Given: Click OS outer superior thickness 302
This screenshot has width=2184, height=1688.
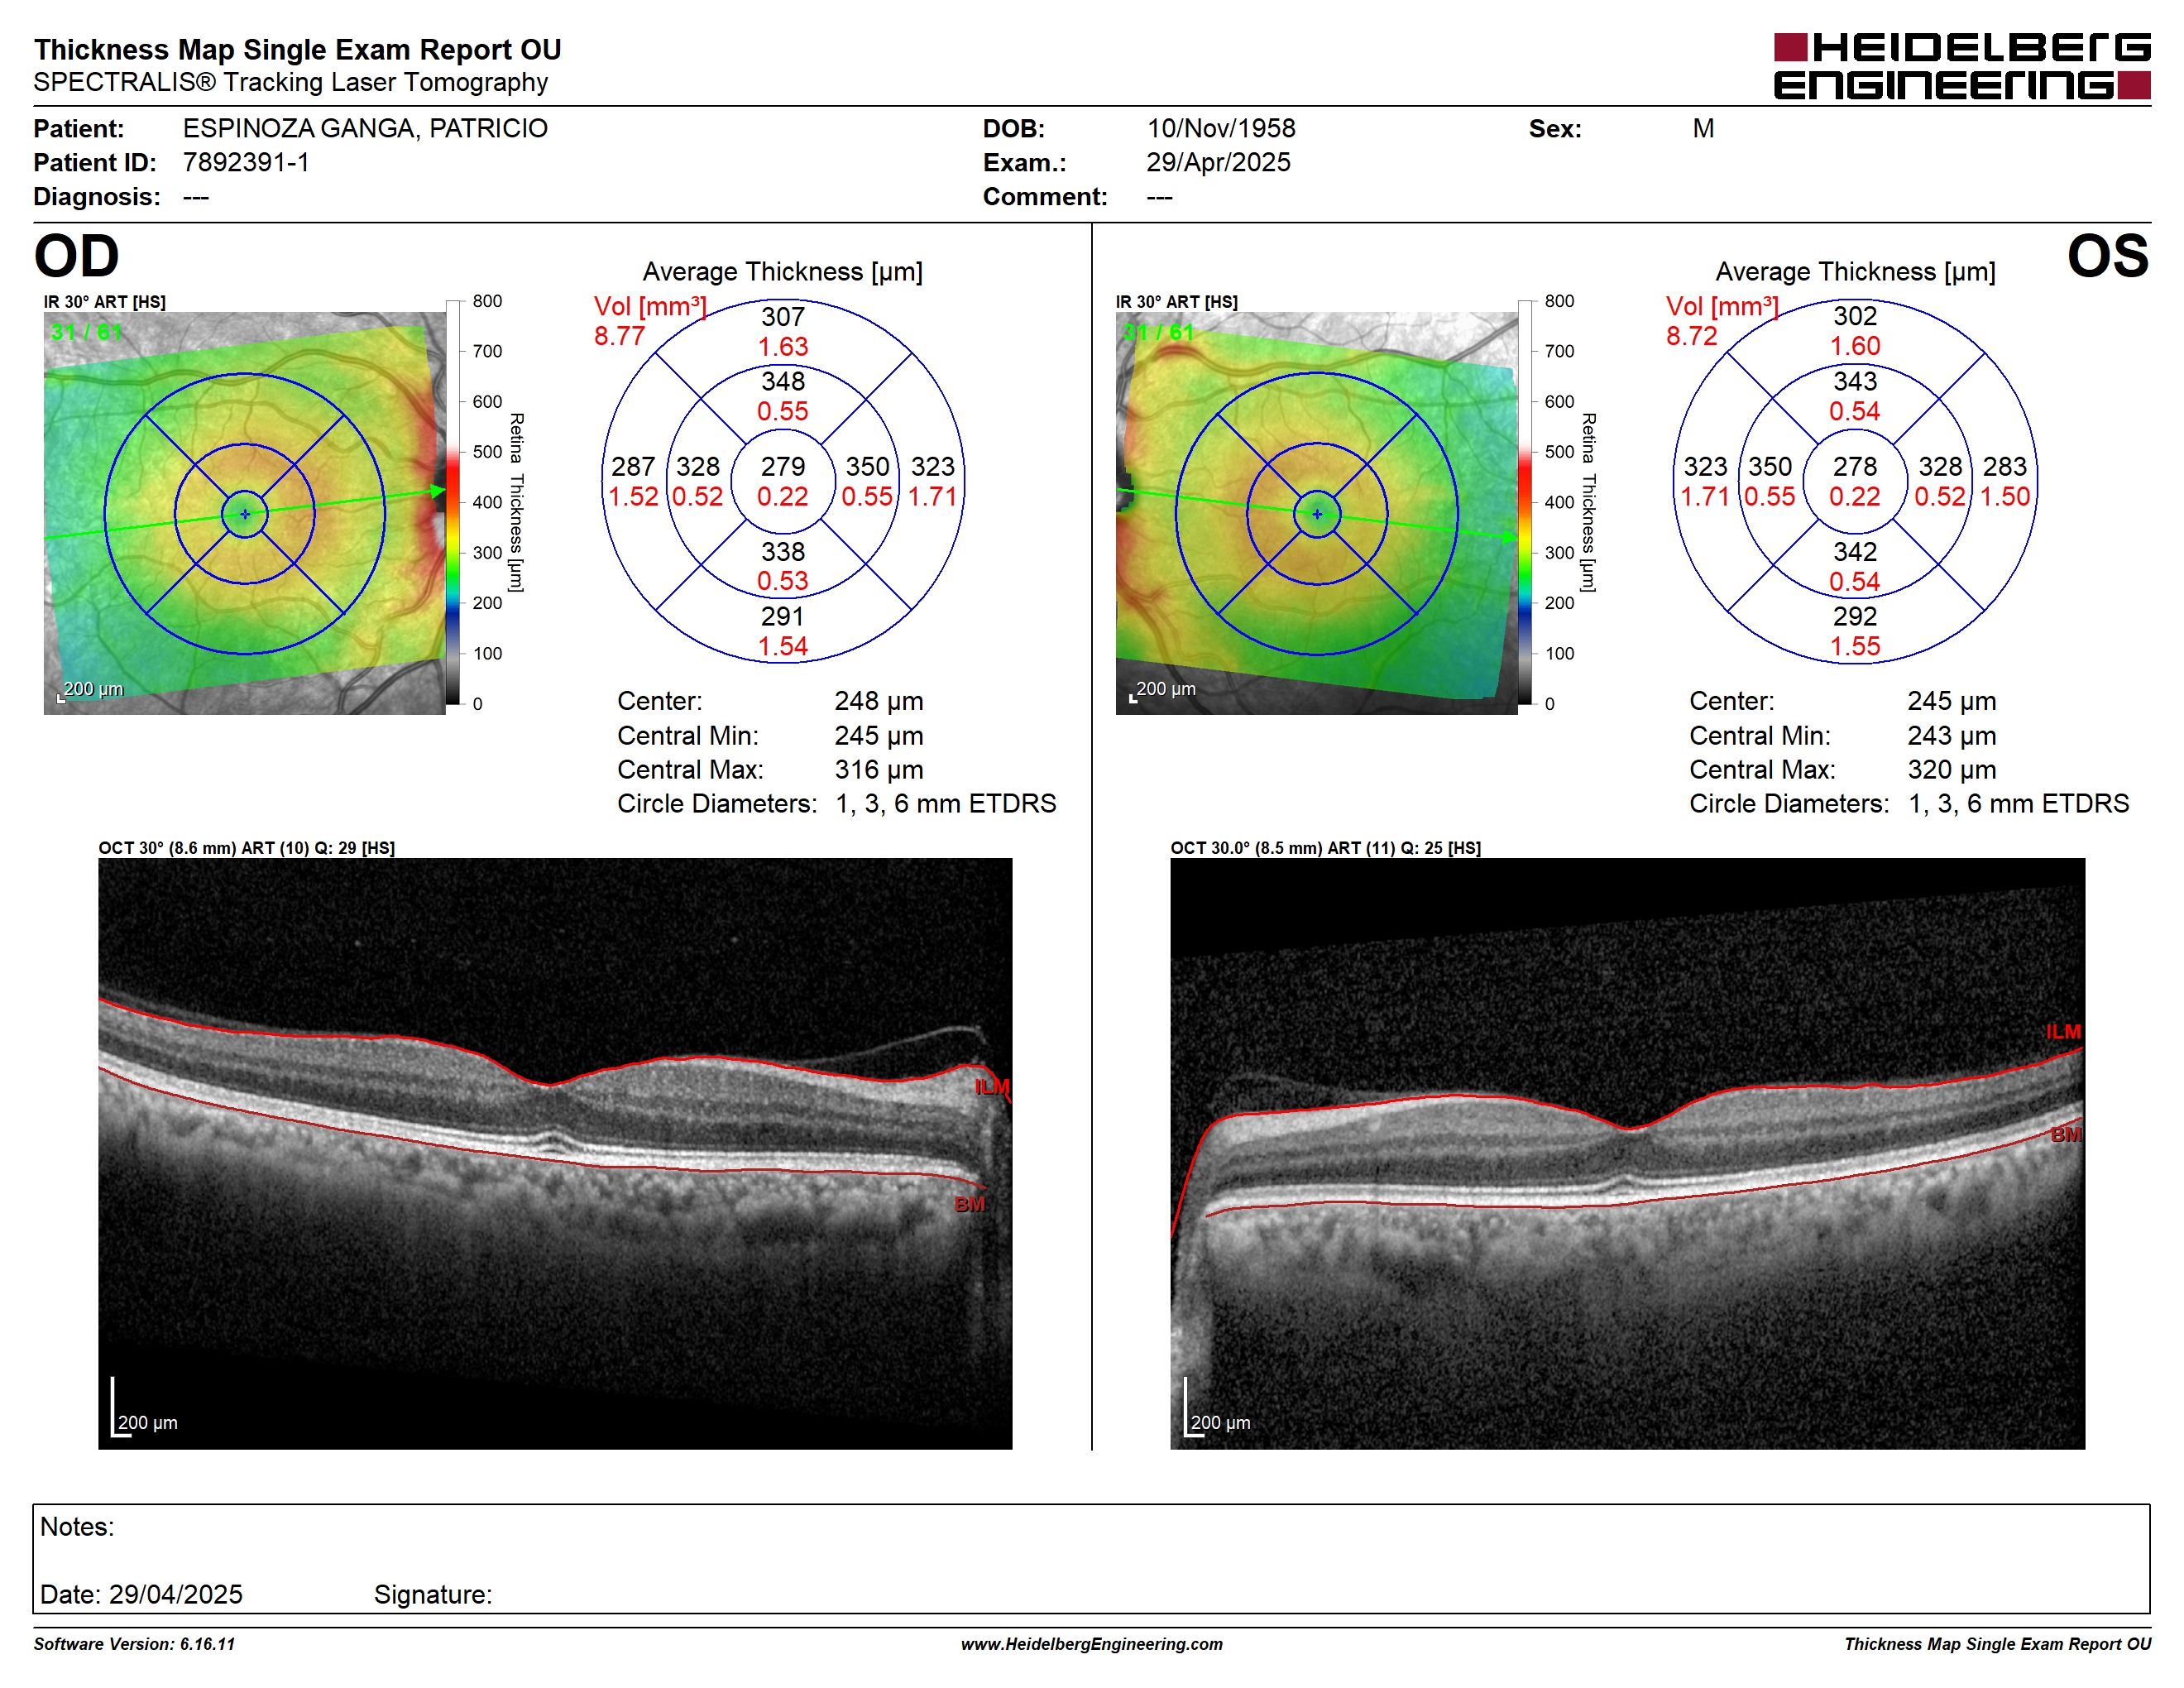Looking at the screenshot, I should click(1855, 316).
